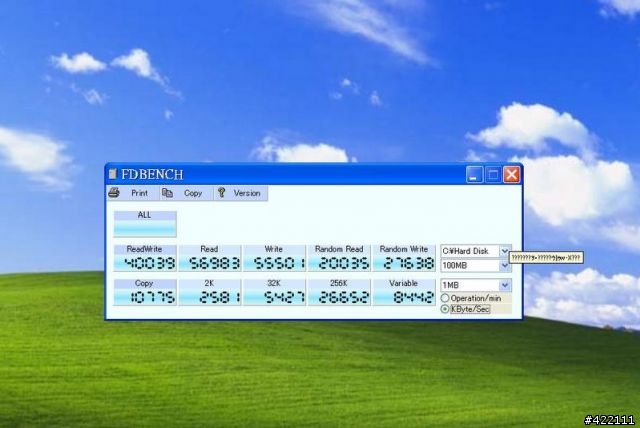Click the question mark Version icon
Viewport: 640px width, 428px height.
point(222,193)
